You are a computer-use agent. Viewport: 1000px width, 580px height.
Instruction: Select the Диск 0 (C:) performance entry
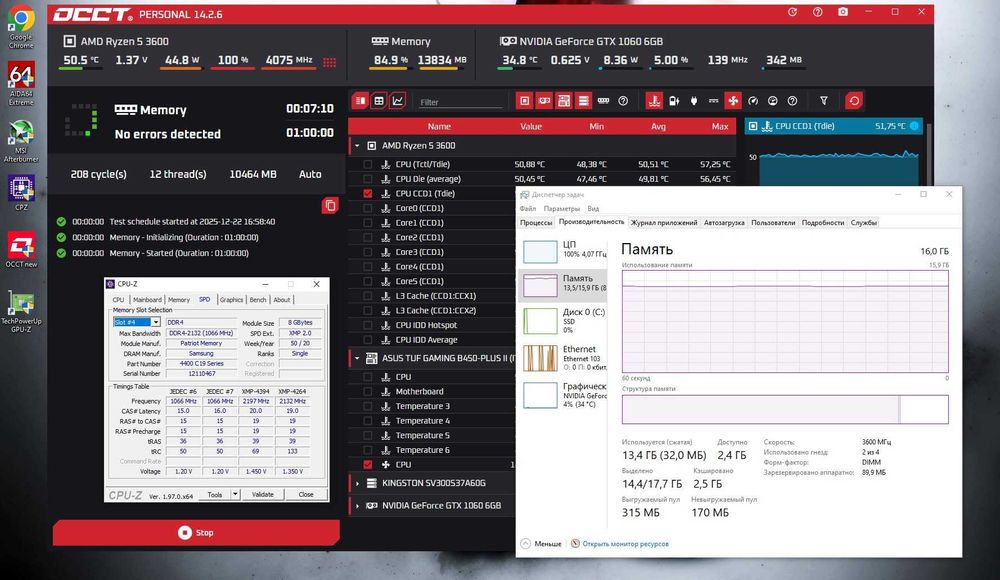pyautogui.click(x=564, y=320)
